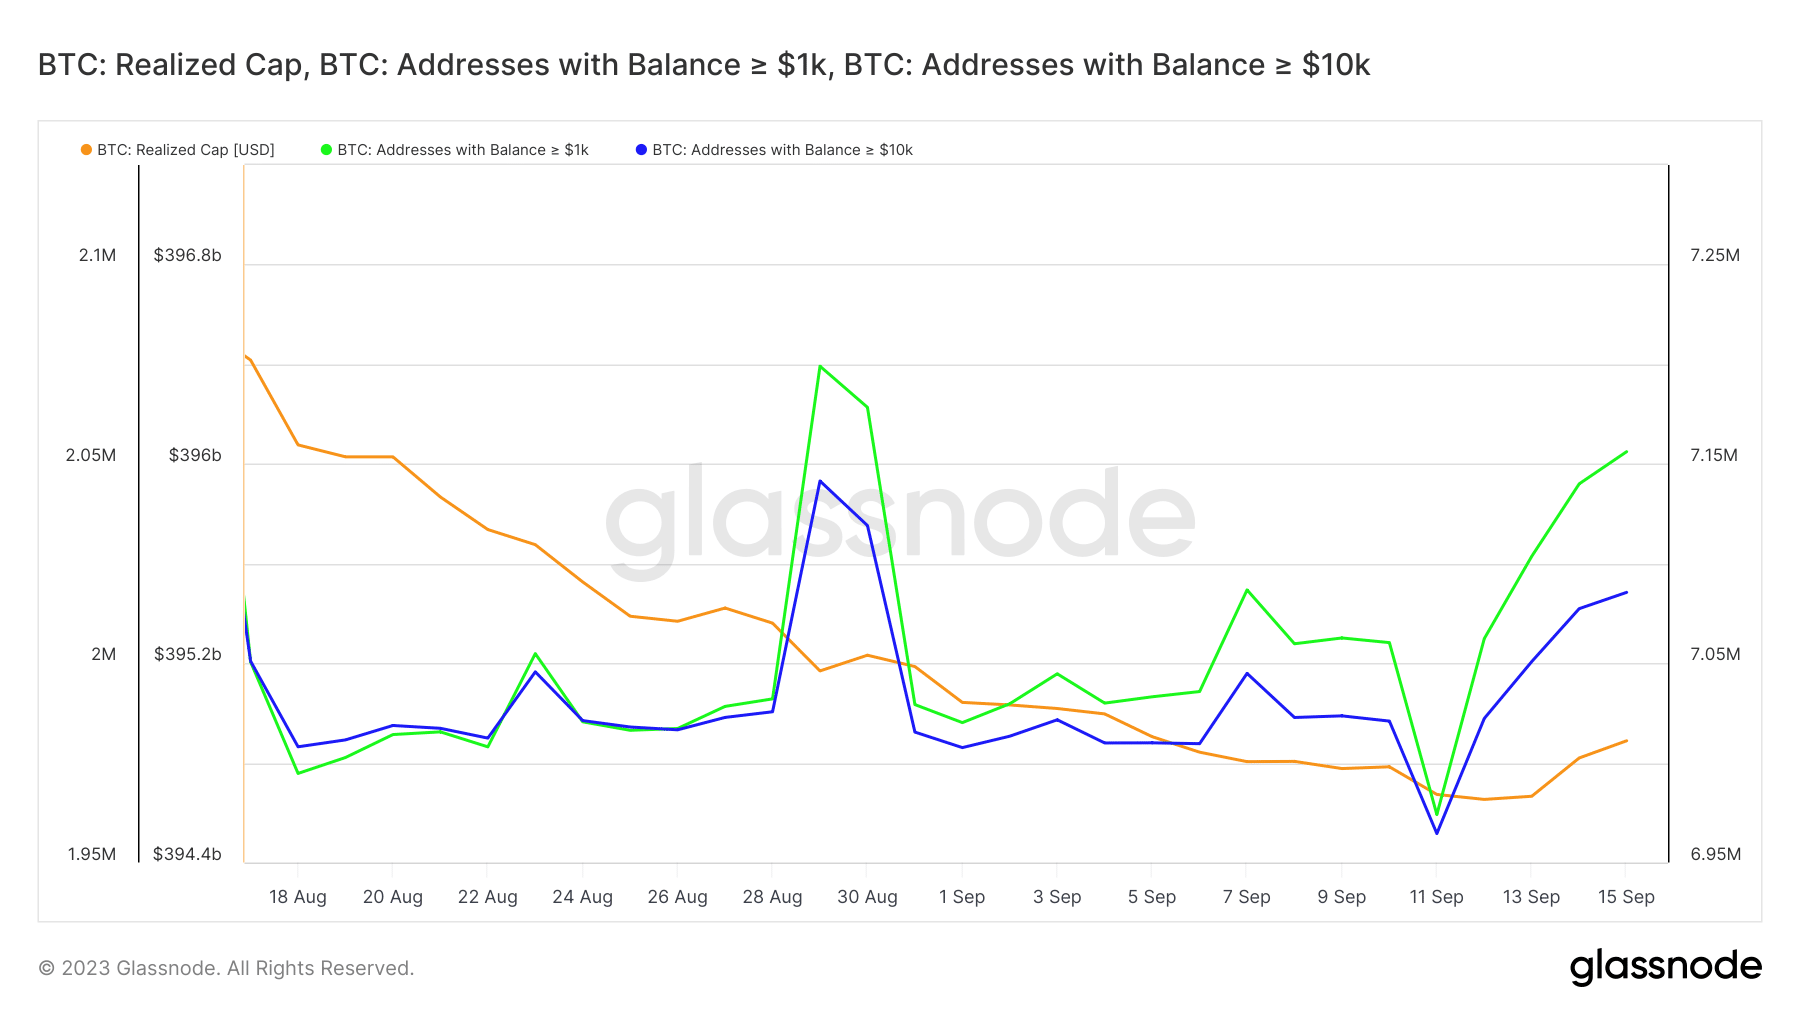This screenshot has height=1013, width=1800.
Task: Click the chart title text
Action: point(703,65)
